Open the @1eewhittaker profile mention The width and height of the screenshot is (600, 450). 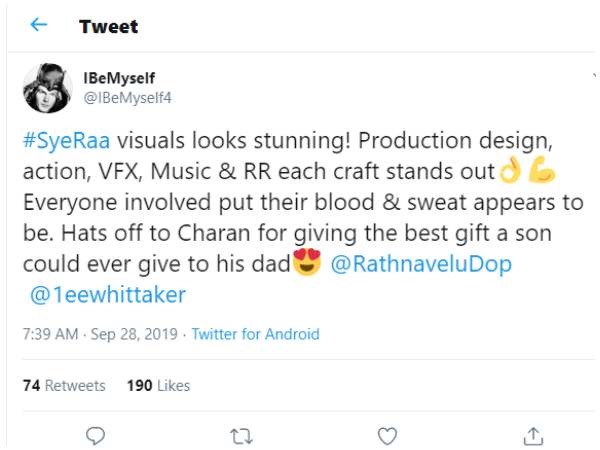108,295
